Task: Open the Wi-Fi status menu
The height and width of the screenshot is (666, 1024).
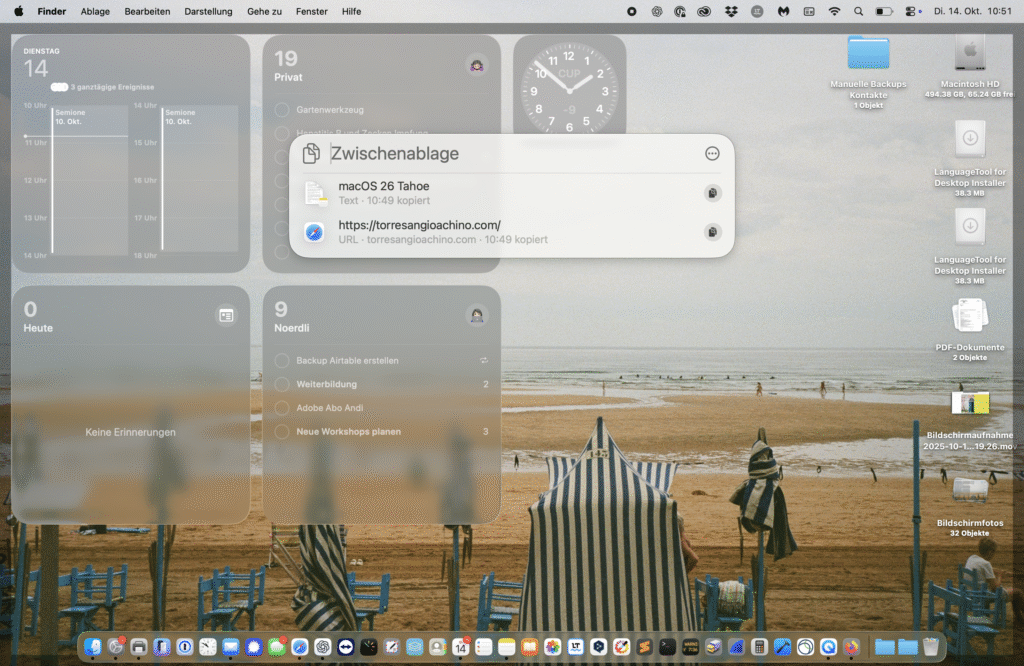Action: coord(834,11)
